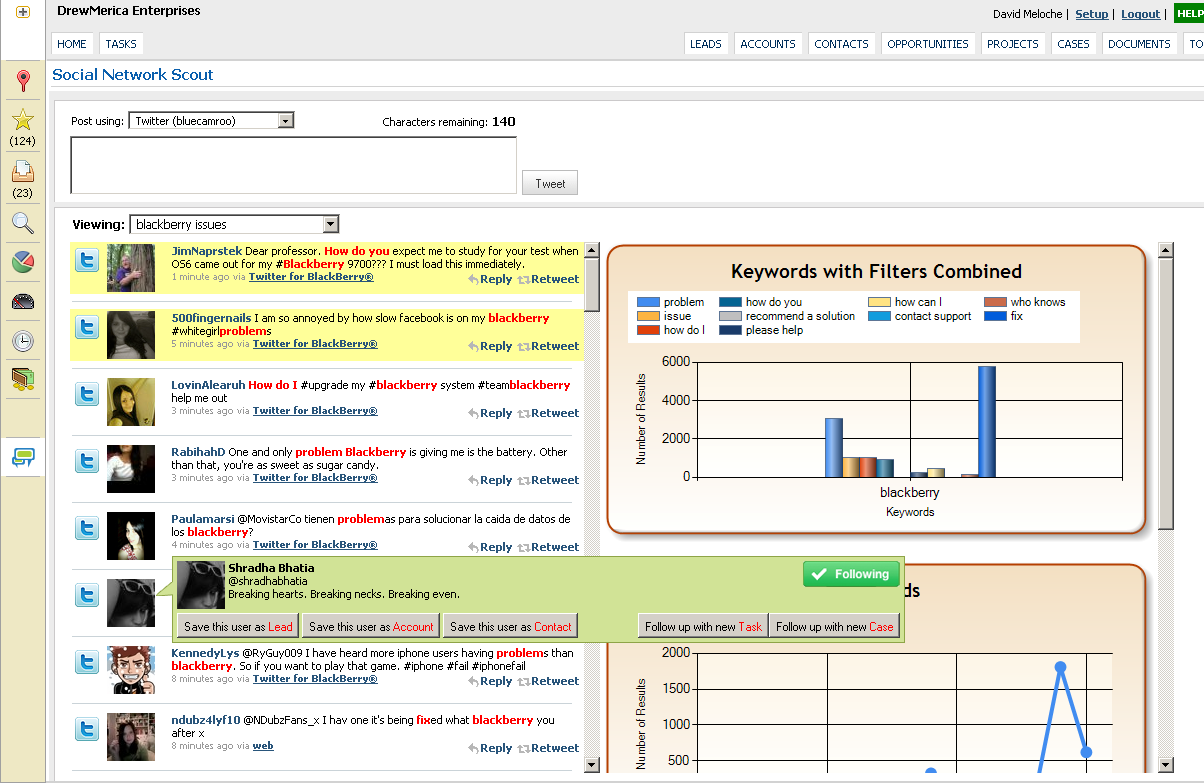Click the 'problem' legend color swatch

648,302
